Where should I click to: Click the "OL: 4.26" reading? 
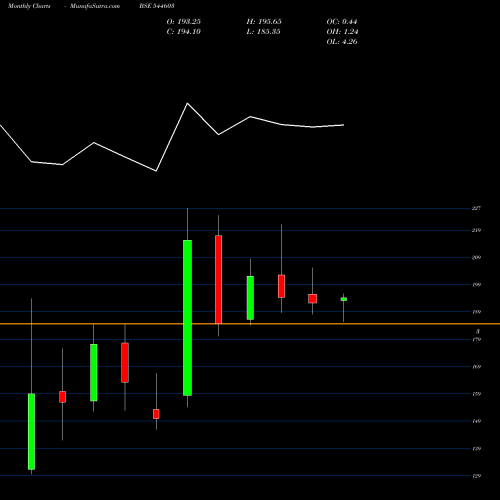coord(342,42)
